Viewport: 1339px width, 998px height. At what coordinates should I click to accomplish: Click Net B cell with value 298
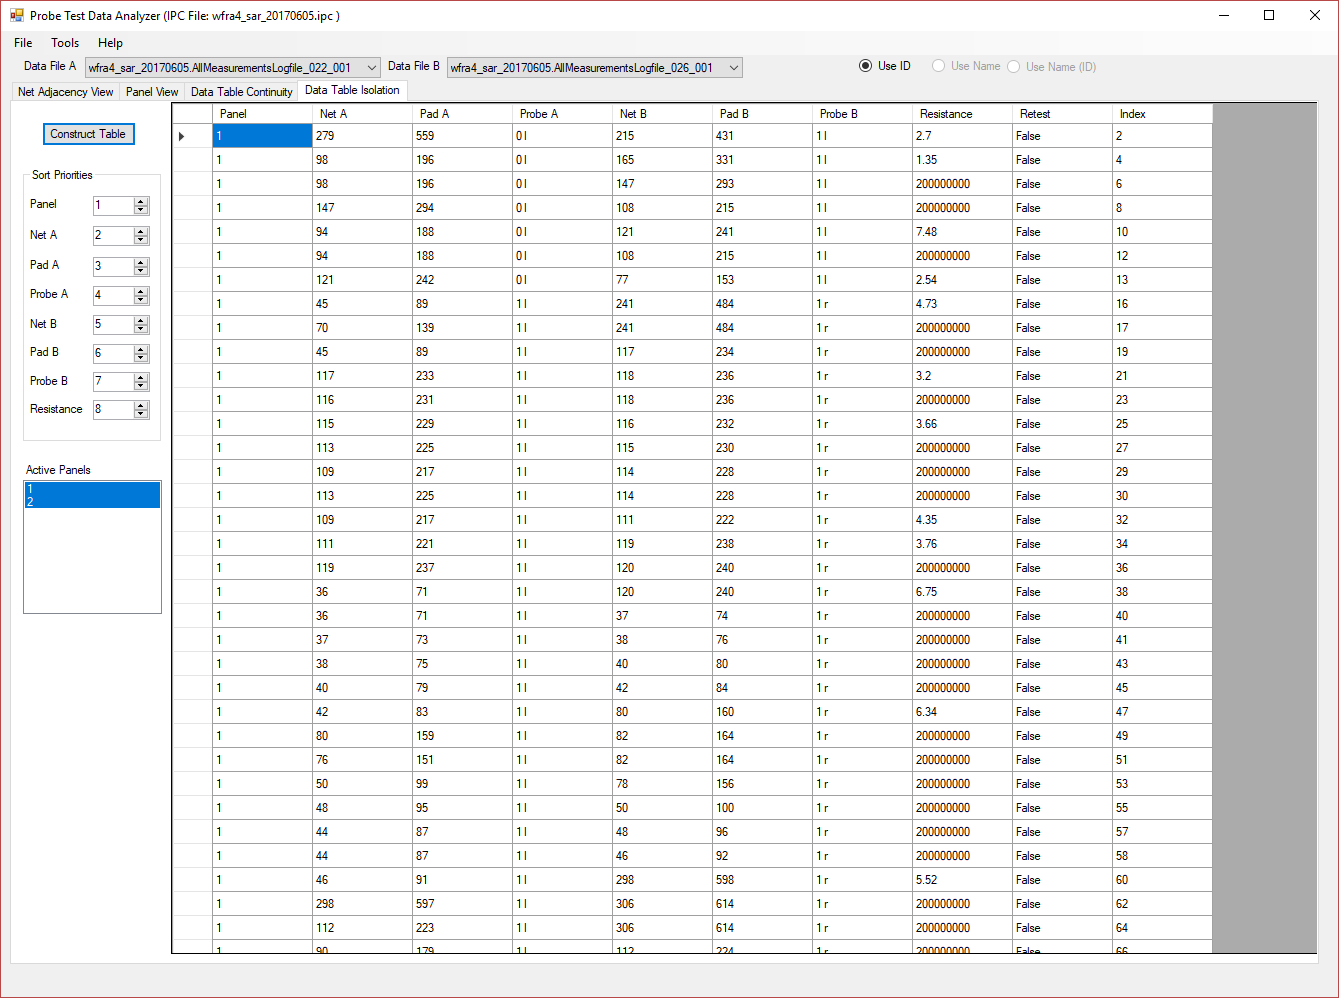(x=662, y=880)
